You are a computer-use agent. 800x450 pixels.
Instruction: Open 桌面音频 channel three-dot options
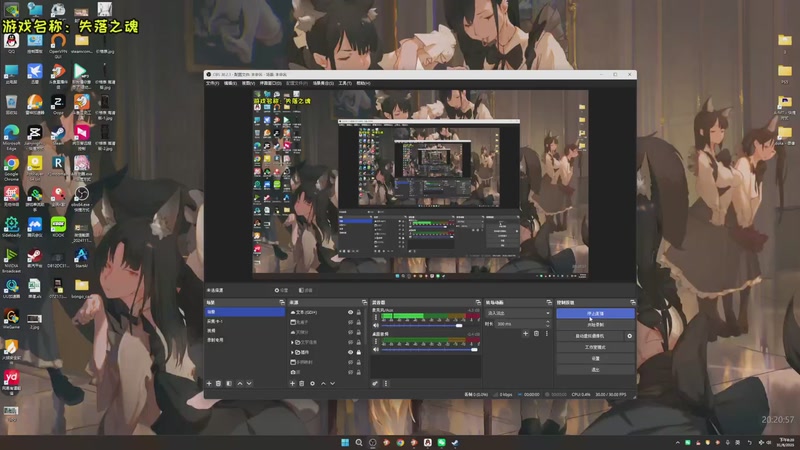tap(376, 341)
